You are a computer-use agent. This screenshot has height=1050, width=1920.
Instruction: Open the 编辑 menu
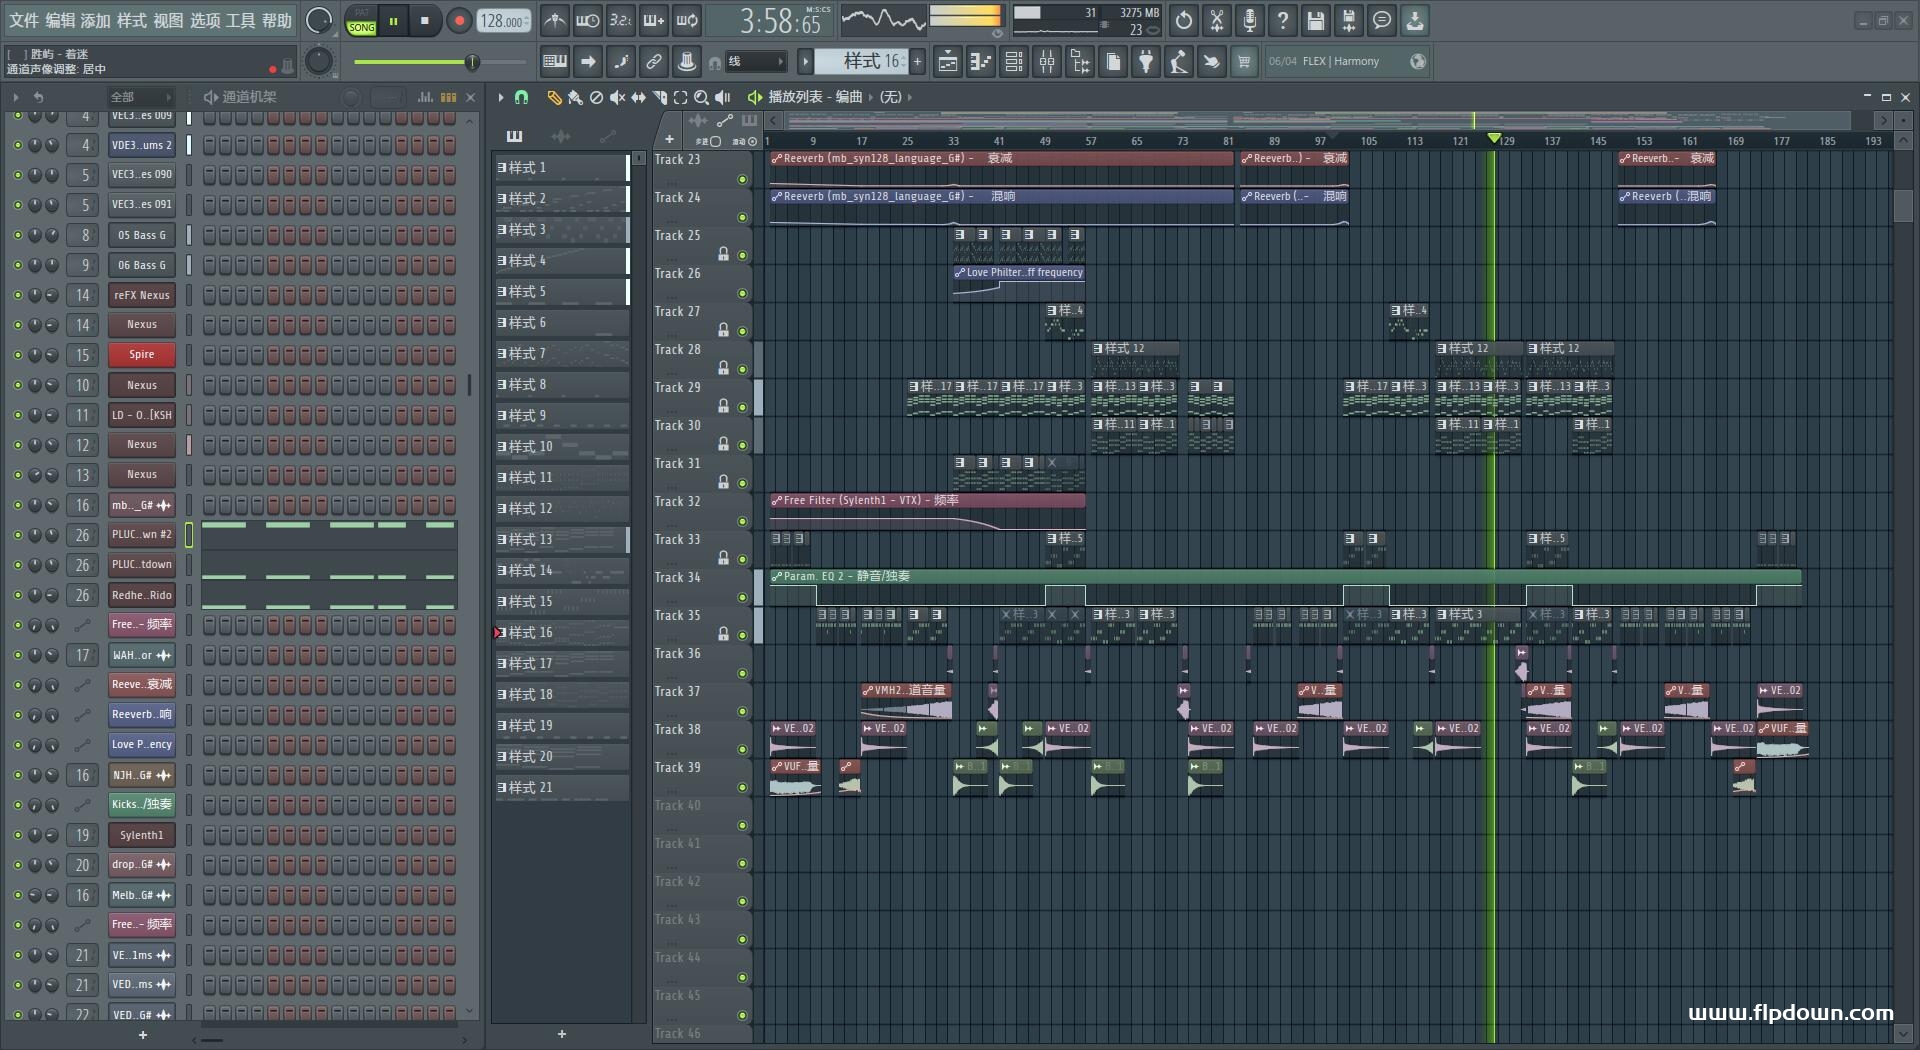(x=60, y=21)
